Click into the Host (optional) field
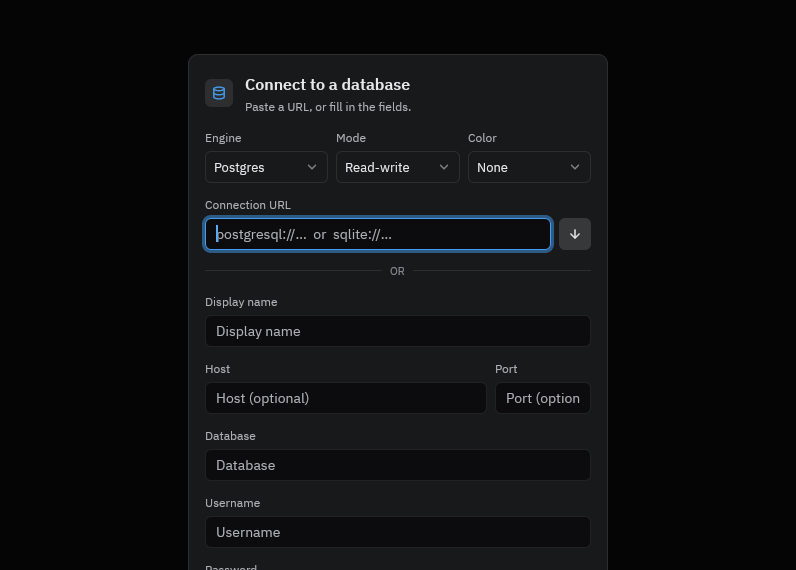 tap(346, 398)
